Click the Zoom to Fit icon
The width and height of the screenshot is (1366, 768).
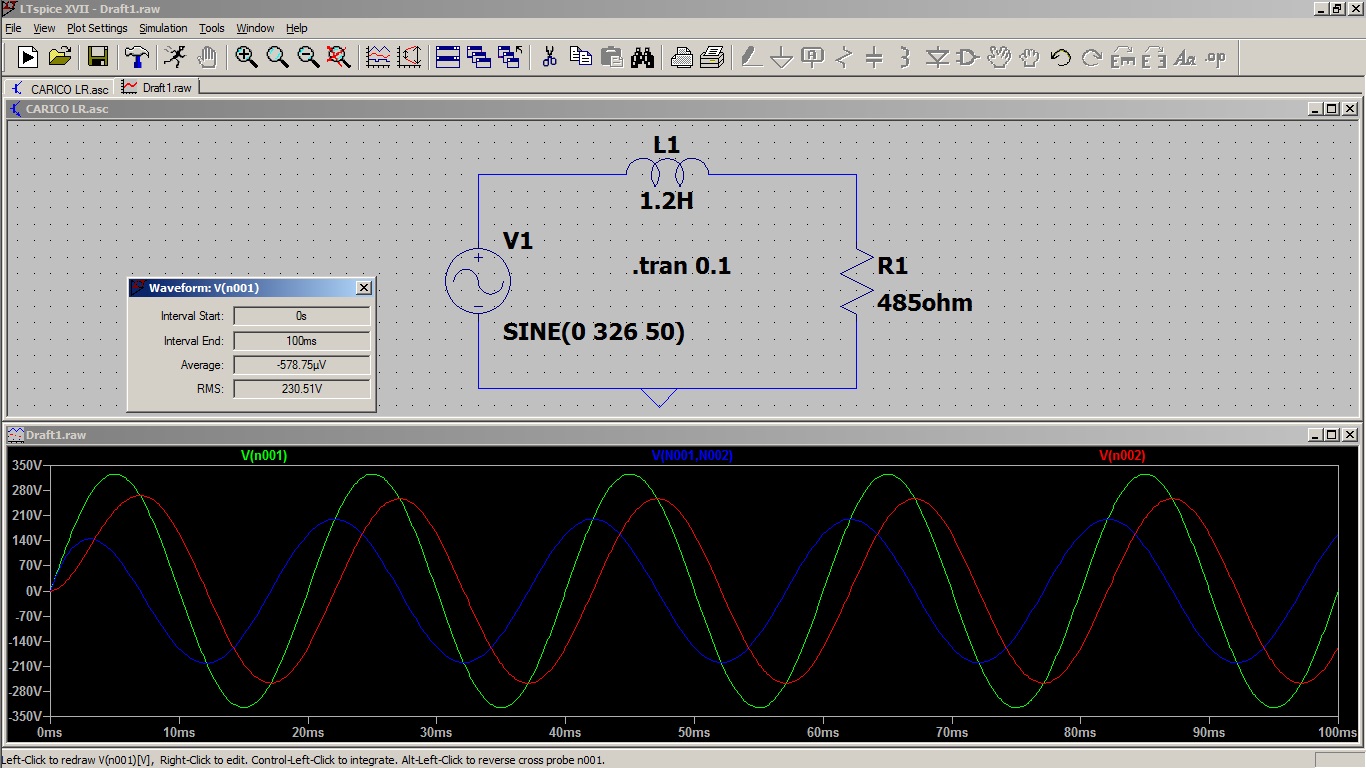click(339, 57)
